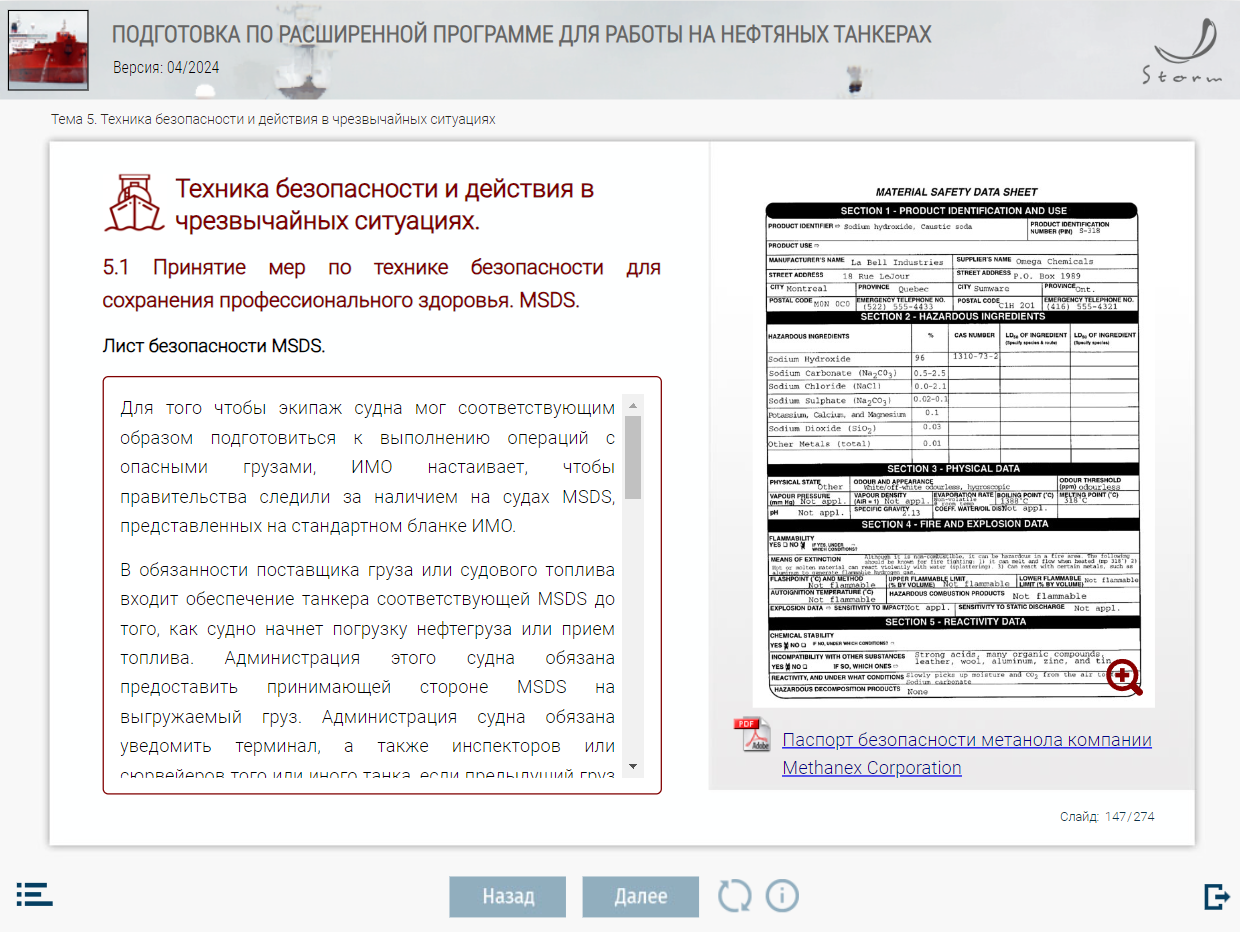Click Section 3 Physical Data header
This screenshot has height=932, width=1240.
(x=953, y=468)
